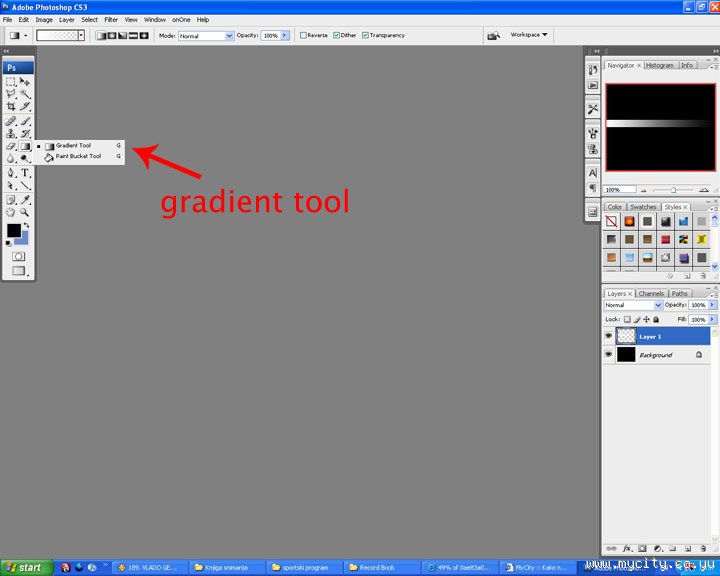Viewport: 720px width, 576px height.
Task: Open the gradient picker dropdown arrow
Action: click(x=81, y=35)
